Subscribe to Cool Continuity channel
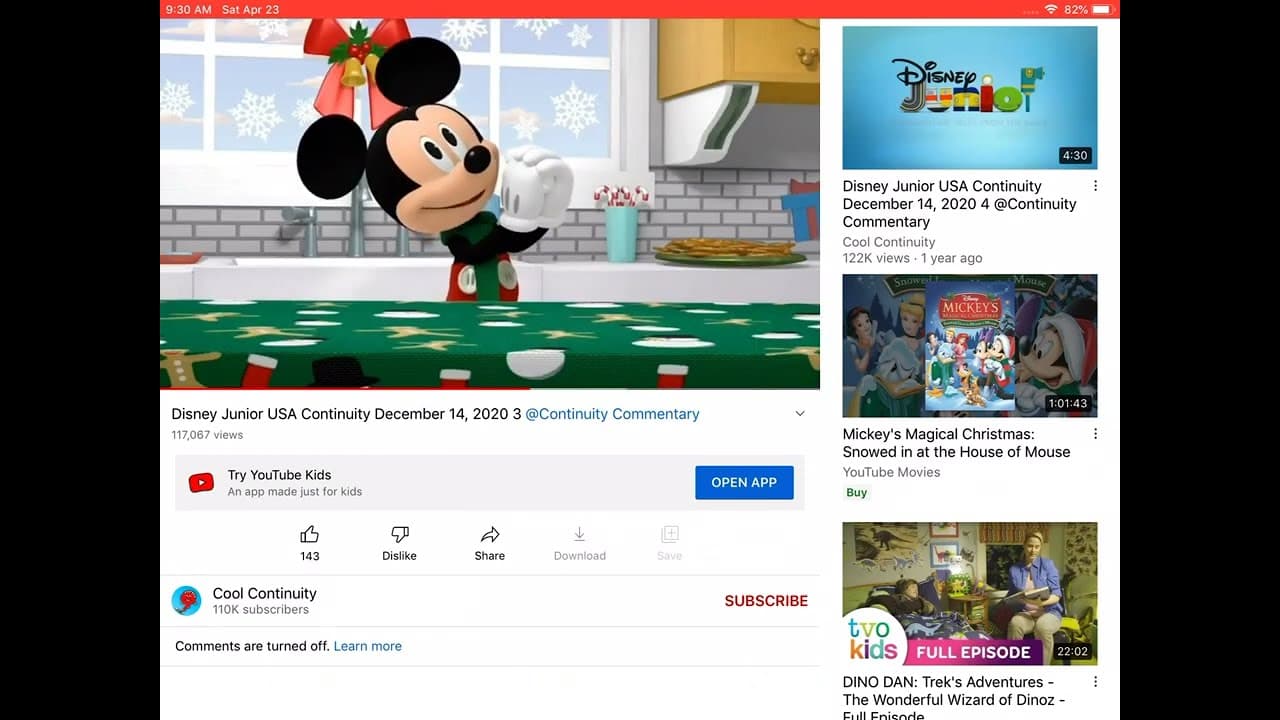The width and height of the screenshot is (1280, 720). (x=766, y=601)
